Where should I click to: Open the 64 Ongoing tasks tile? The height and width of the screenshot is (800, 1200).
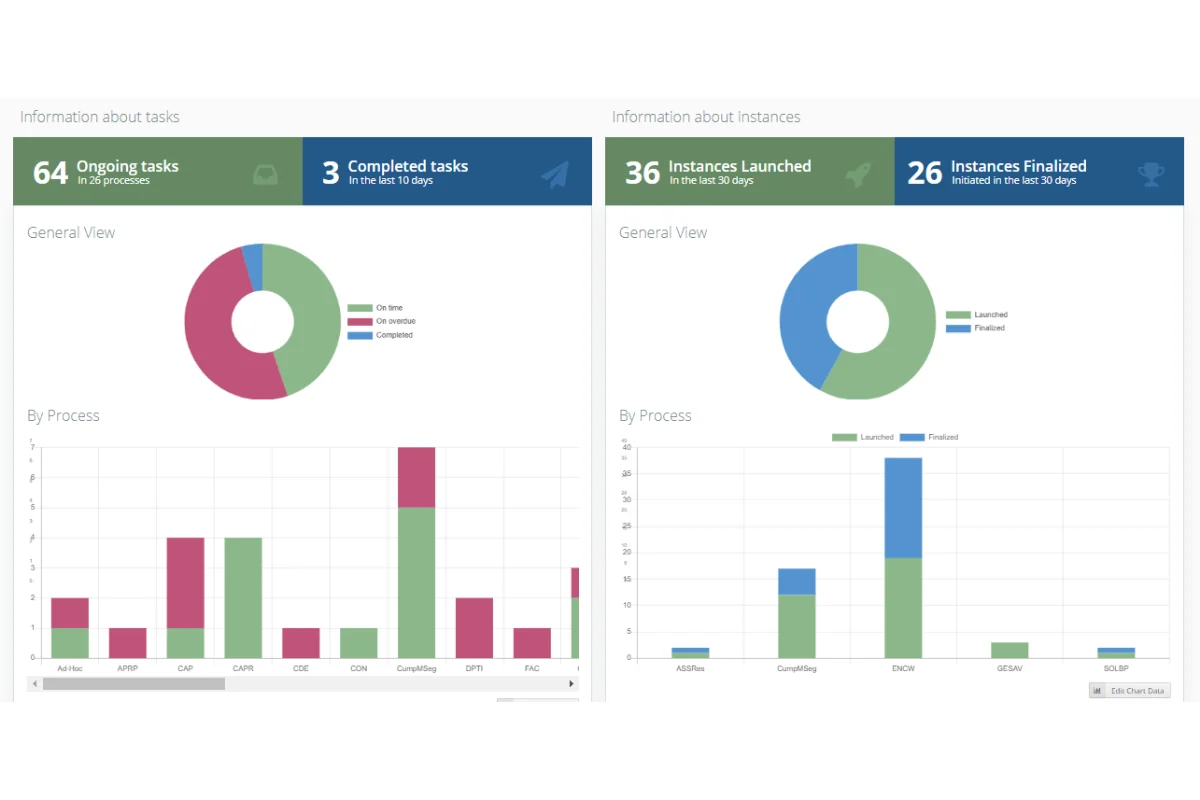[158, 172]
